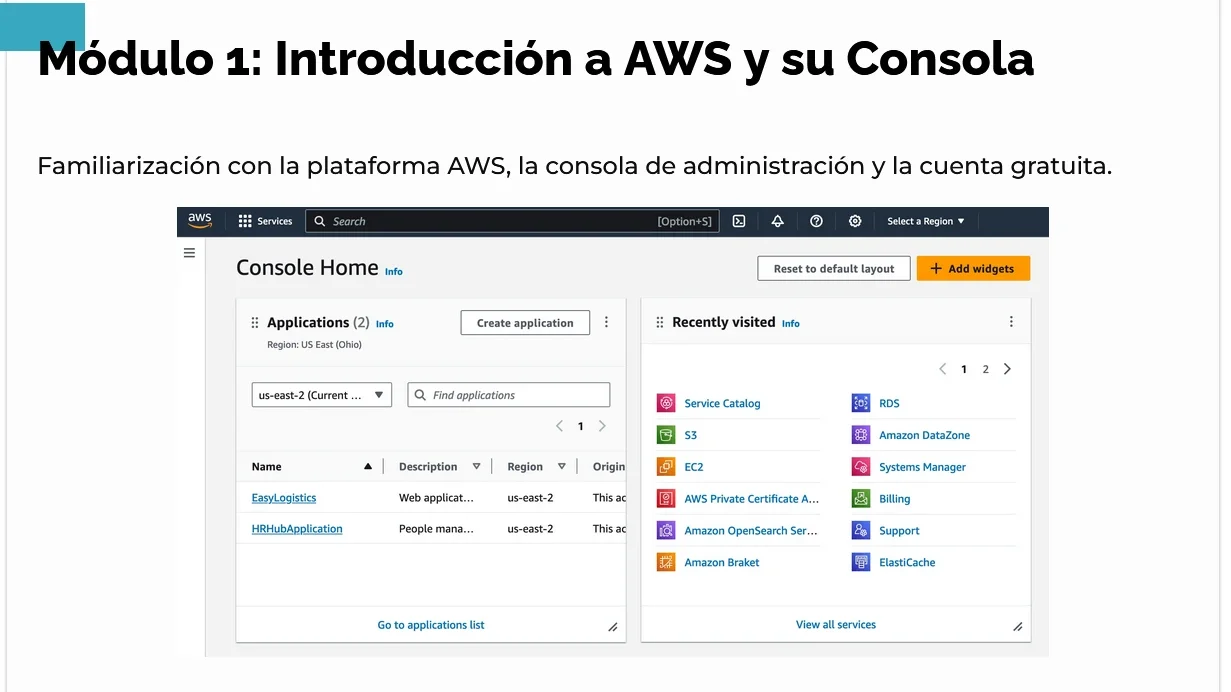Click the search magnifier in header
This screenshot has height=692, width=1231.
[320, 221]
